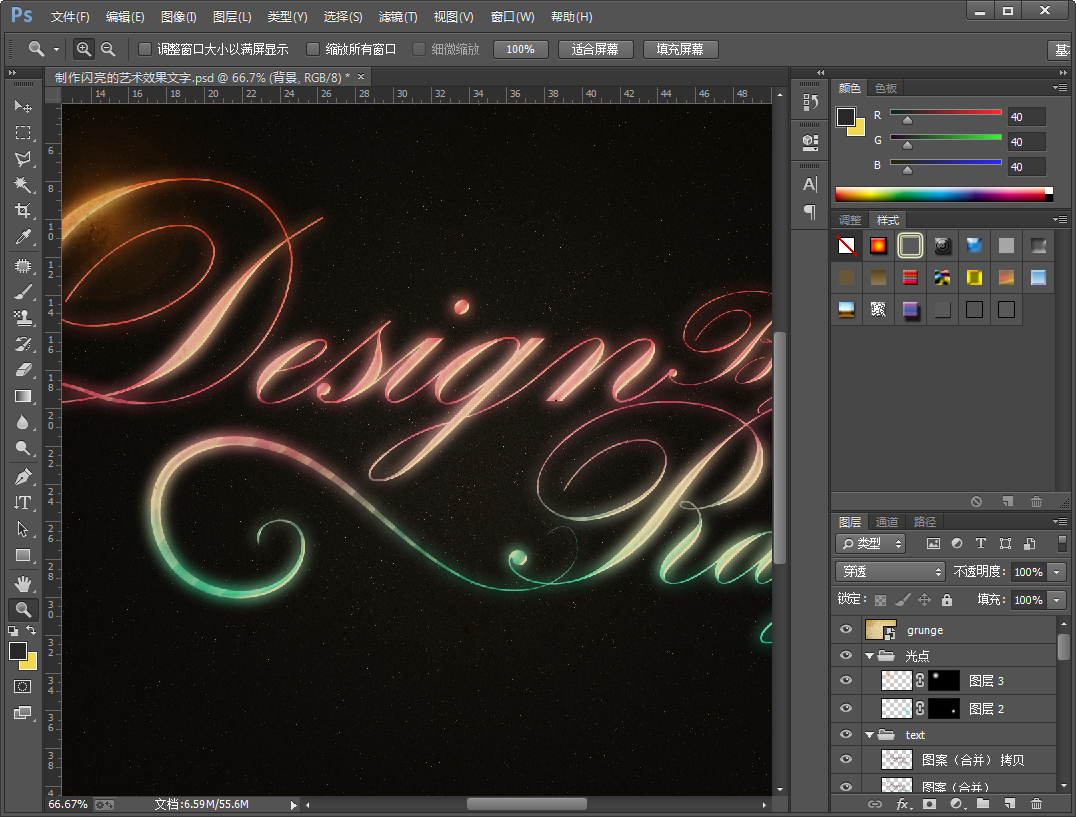This screenshot has width=1076, height=817.
Task: Click the zoom out magnifier icon
Action: point(108,49)
